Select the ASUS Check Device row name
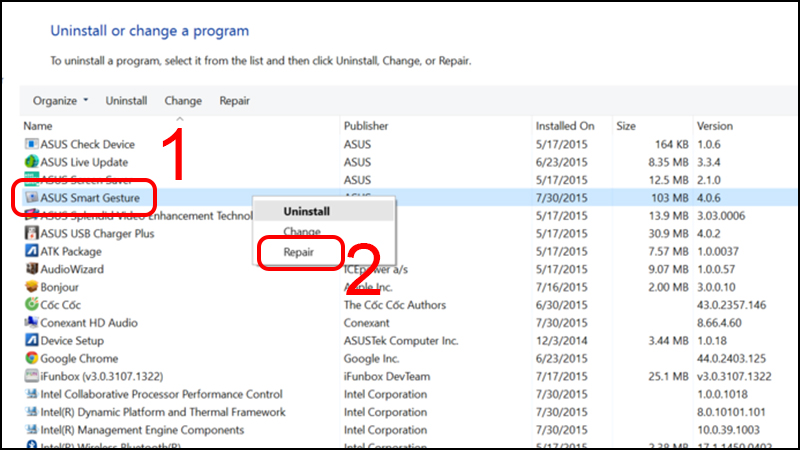Viewport: 800px width, 450px height. tap(87, 144)
